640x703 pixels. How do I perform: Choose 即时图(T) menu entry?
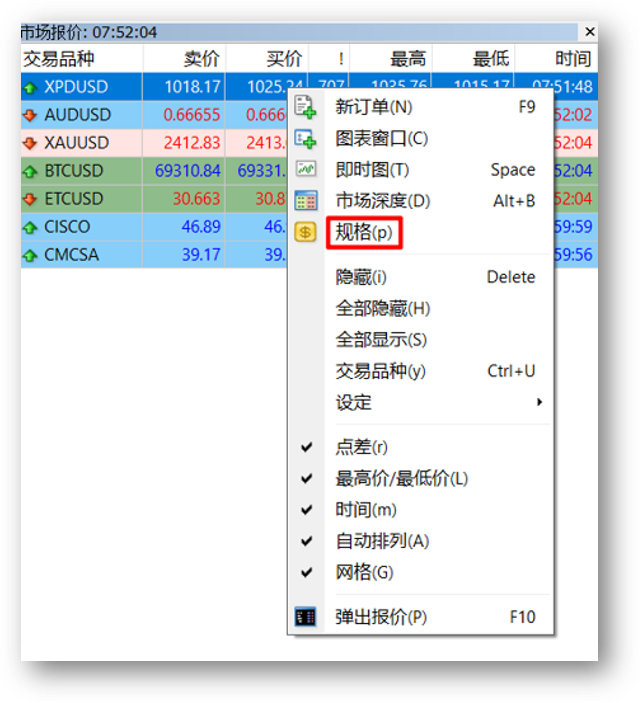420,169
